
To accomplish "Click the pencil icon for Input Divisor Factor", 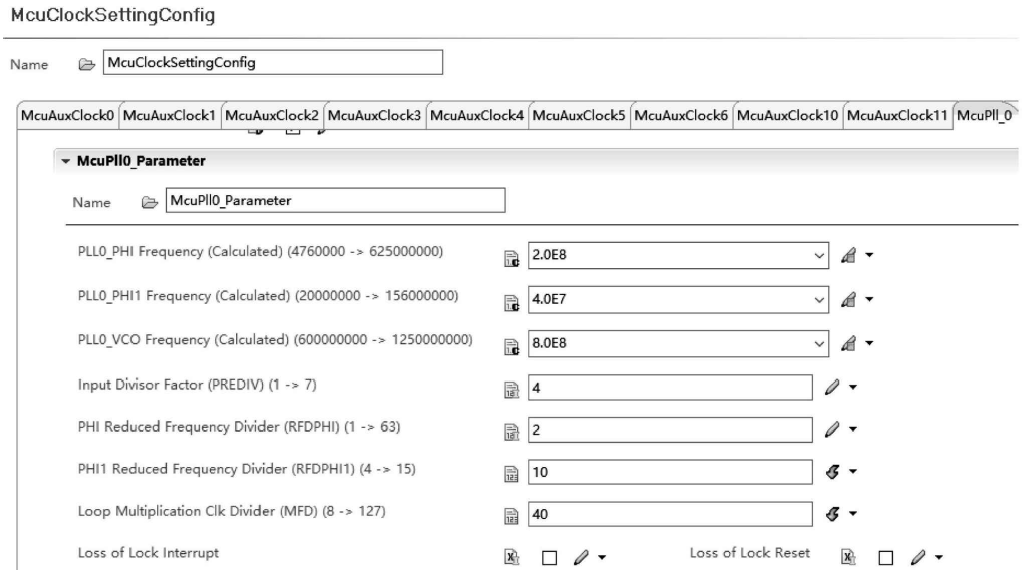I will point(832,387).
